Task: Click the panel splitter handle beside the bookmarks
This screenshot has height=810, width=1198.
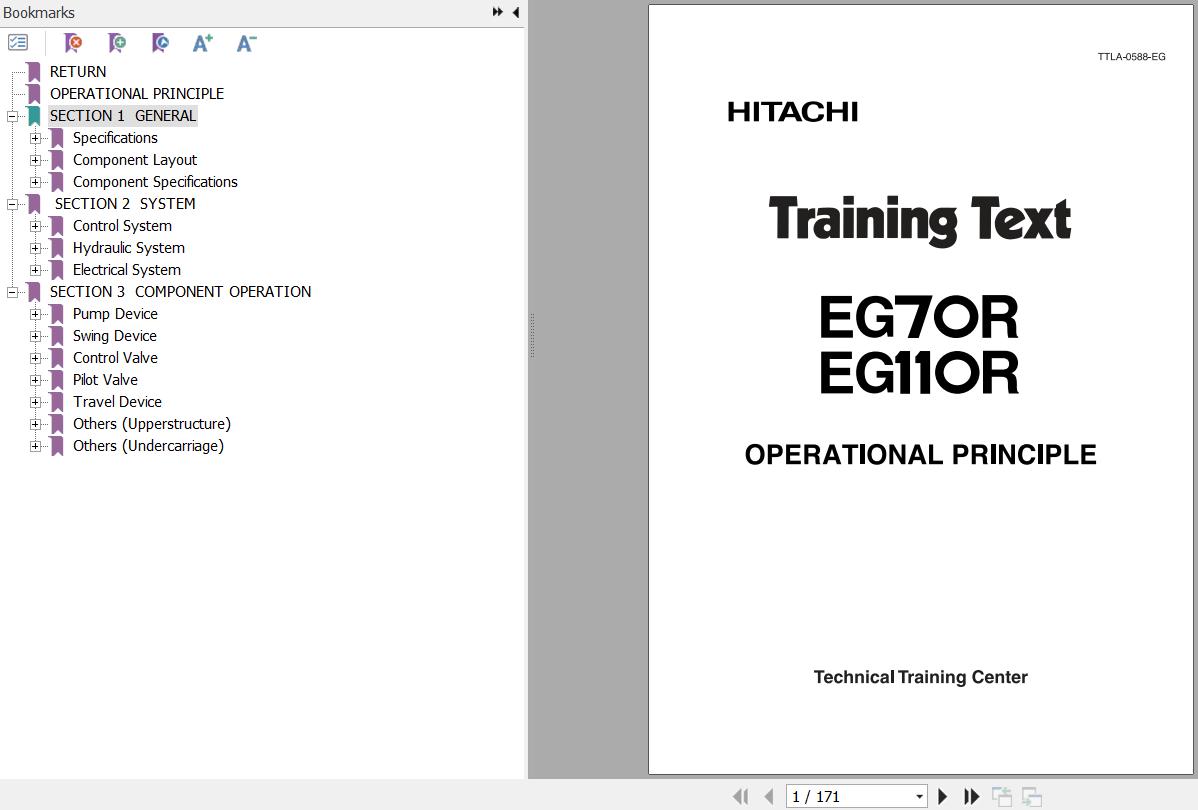Action: coord(532,336)
